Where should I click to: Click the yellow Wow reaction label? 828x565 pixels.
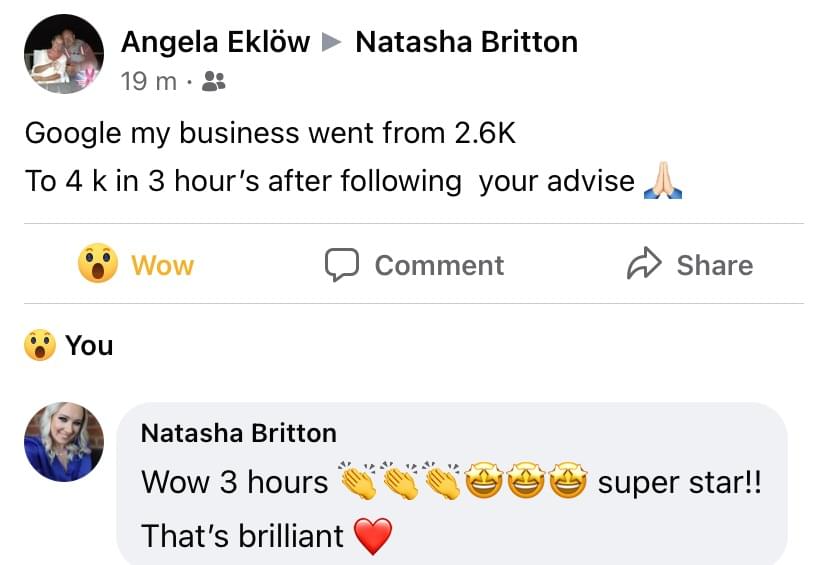(x=162, y=266)
